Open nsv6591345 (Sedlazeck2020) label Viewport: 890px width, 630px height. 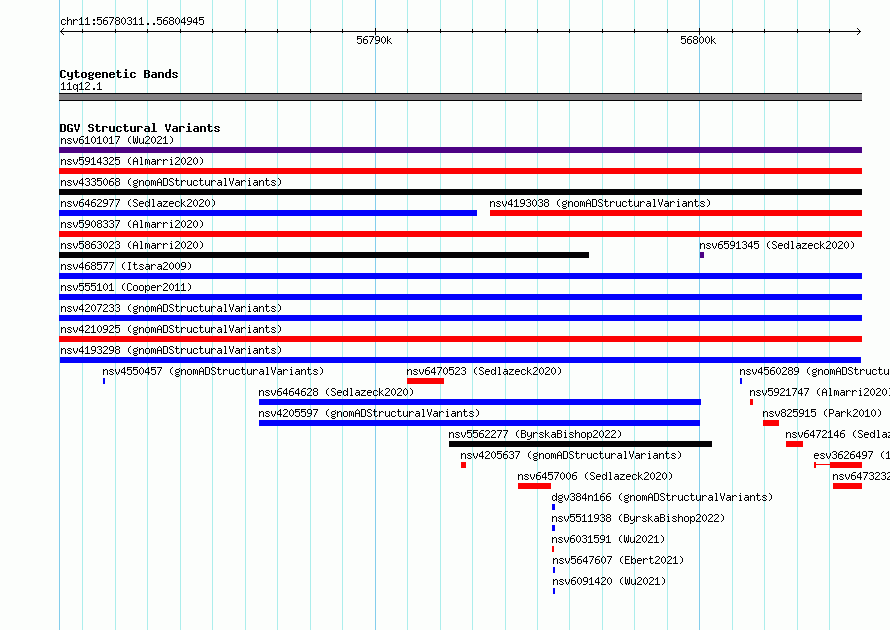coord(777,245)
